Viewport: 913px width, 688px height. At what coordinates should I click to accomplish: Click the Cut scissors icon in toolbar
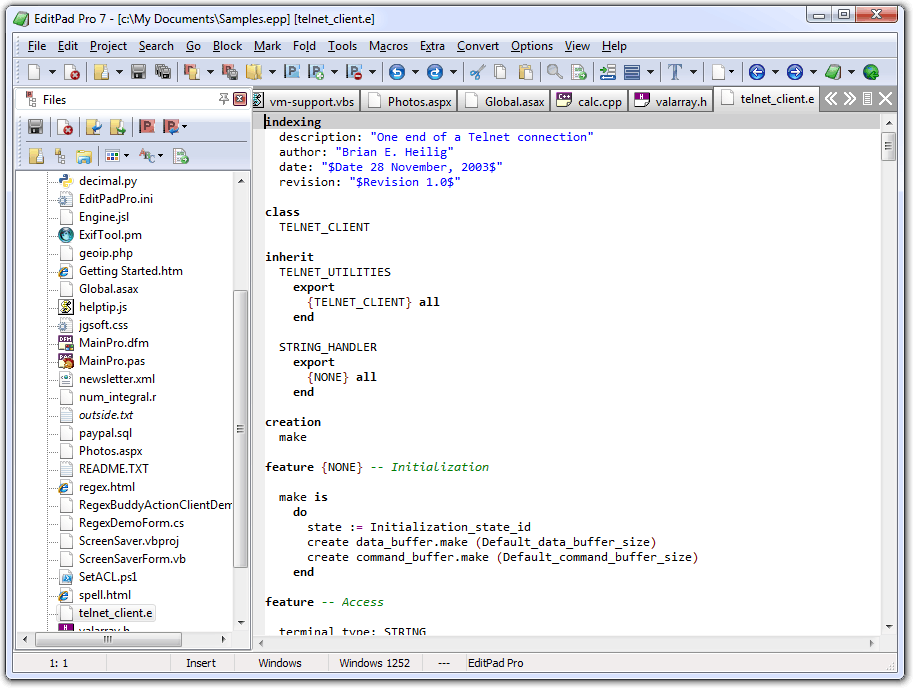click(477, 72)
